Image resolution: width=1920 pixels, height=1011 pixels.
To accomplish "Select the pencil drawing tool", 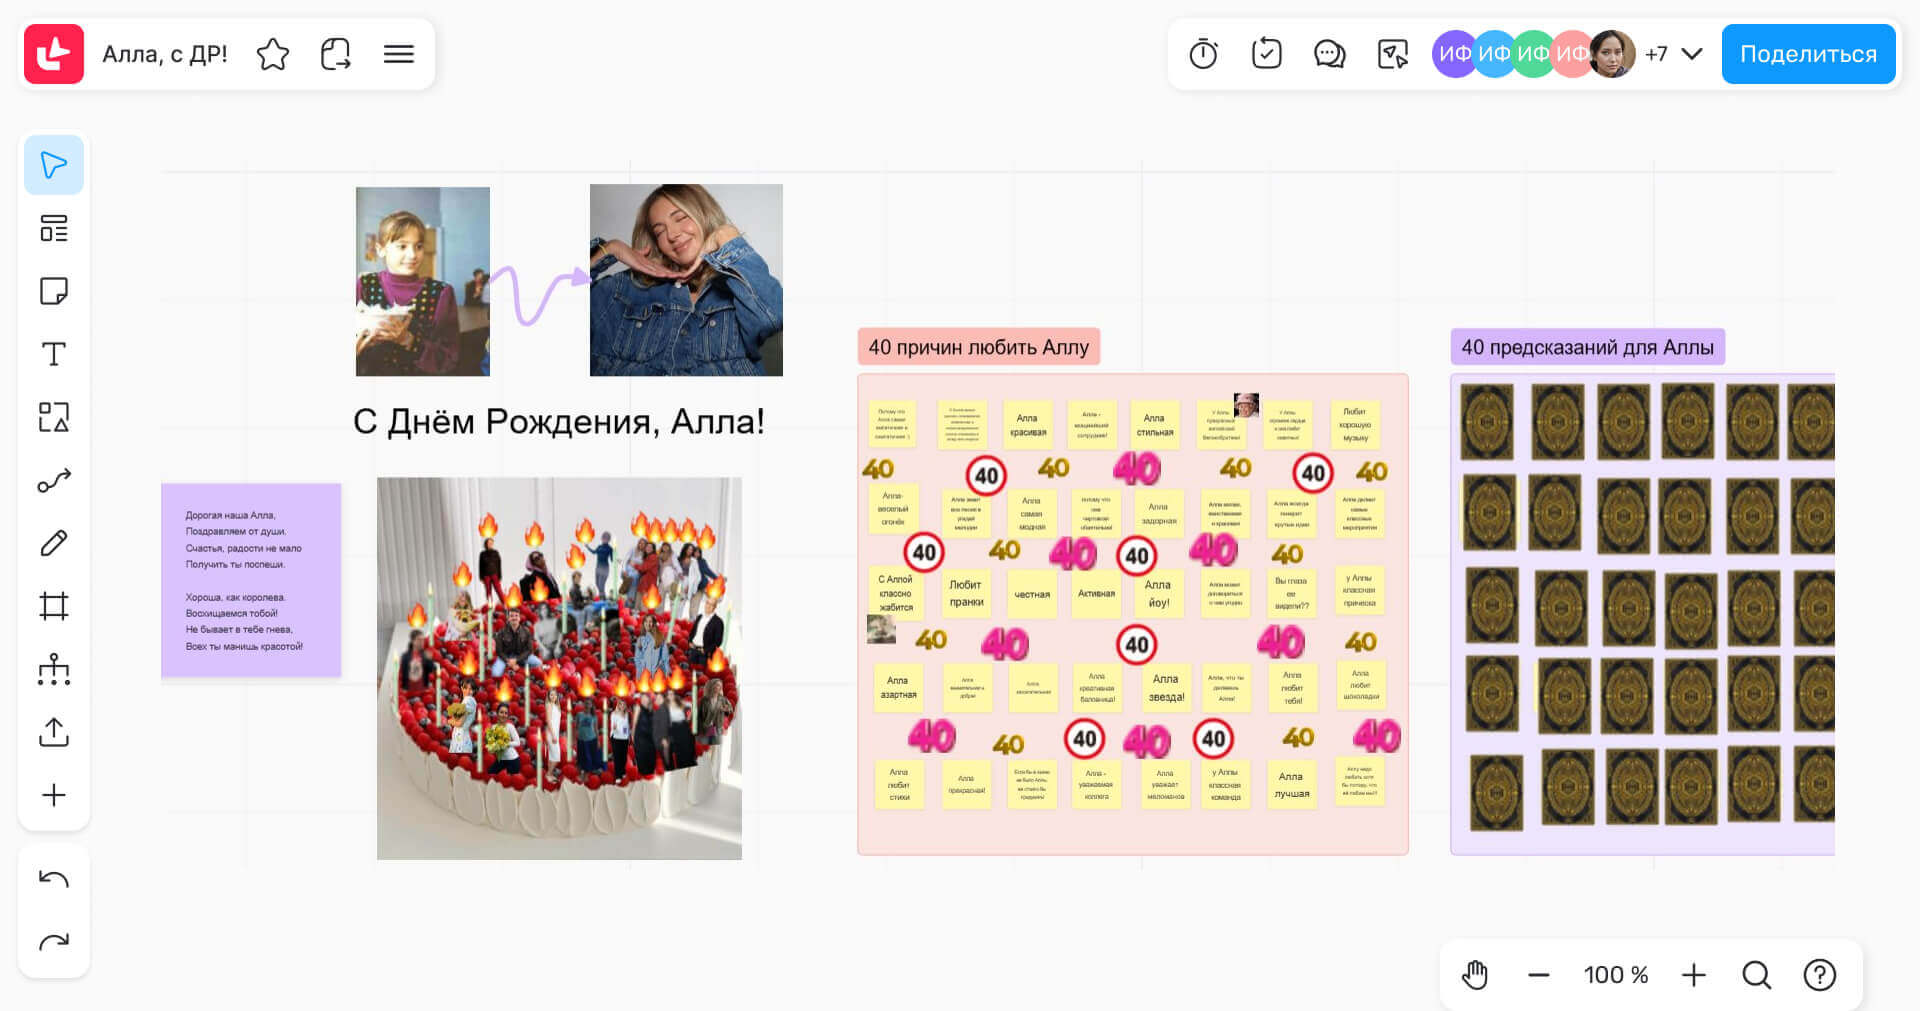I will tap(54, 543).
